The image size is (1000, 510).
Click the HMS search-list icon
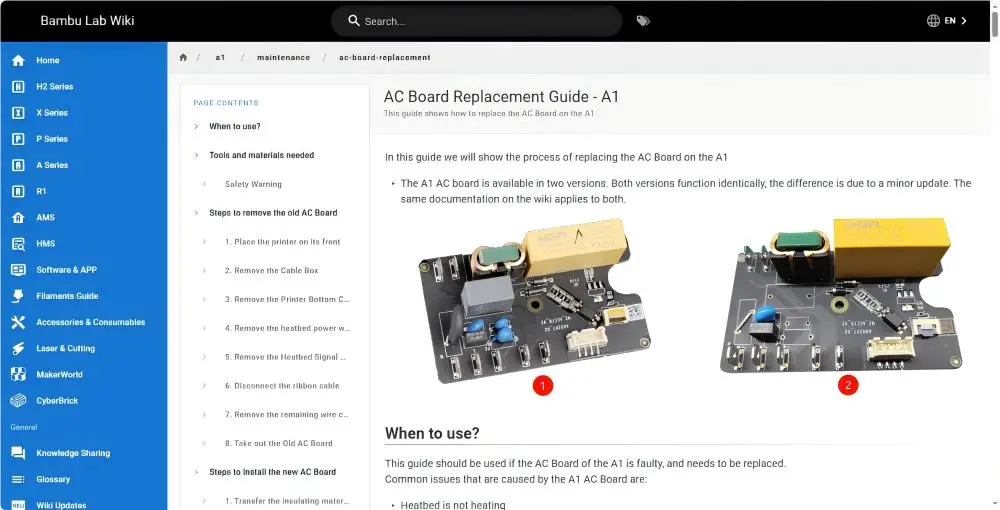pyautogui.click(x=18, y=244)
